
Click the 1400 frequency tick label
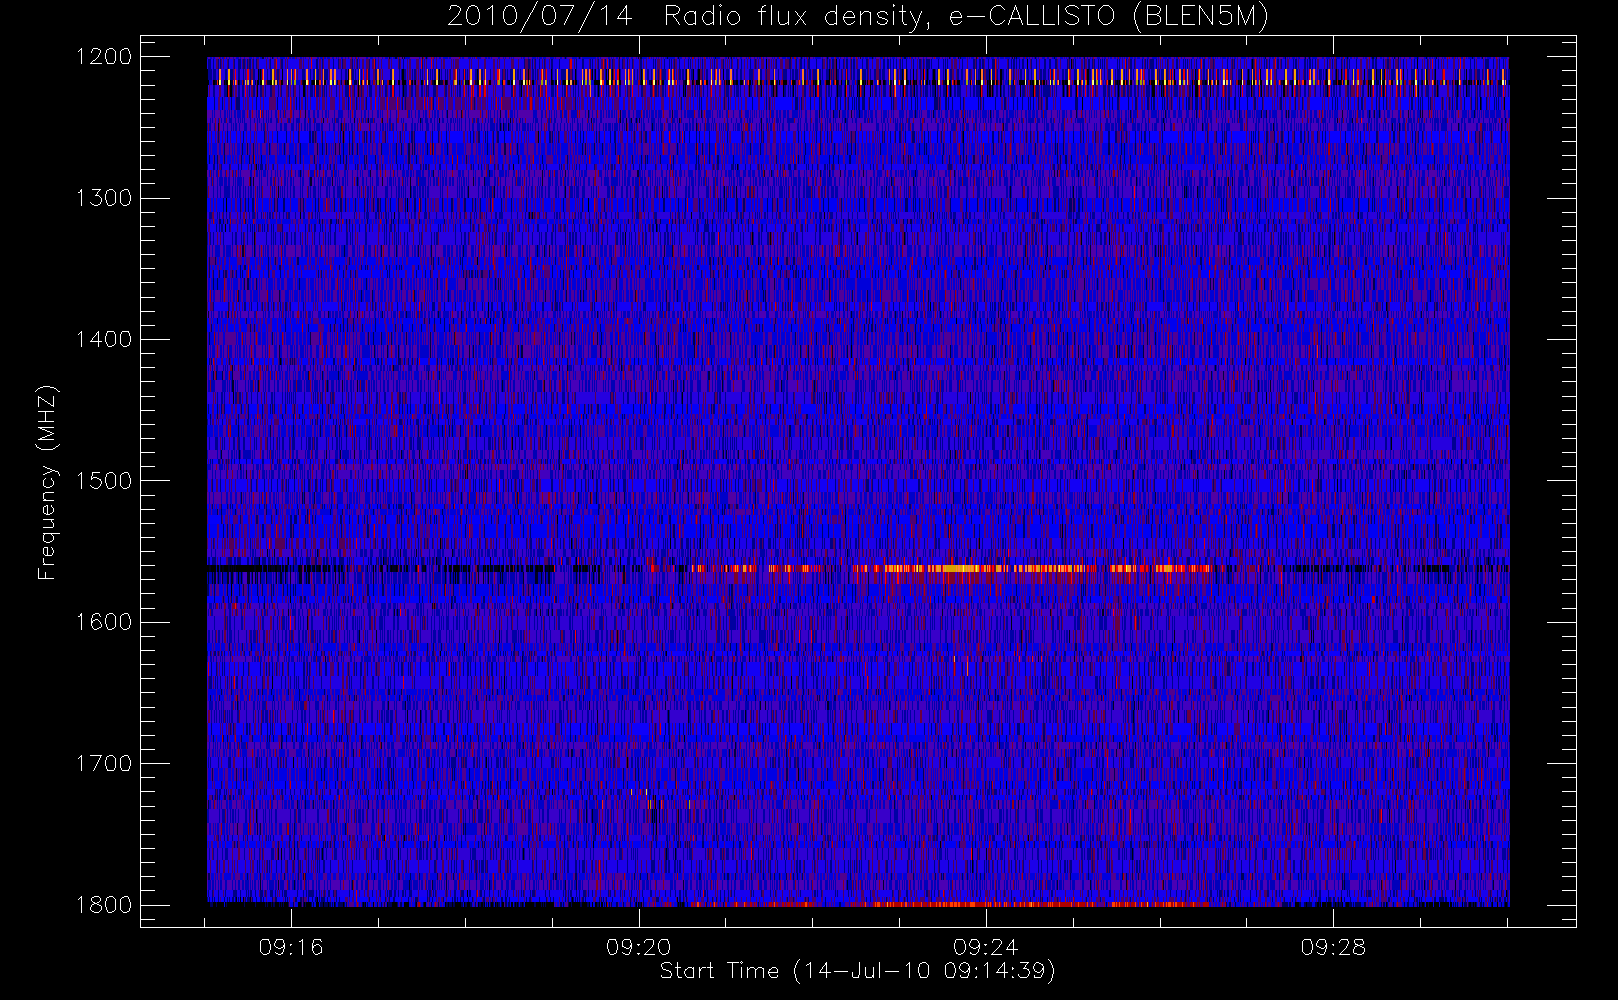(104, 339)
